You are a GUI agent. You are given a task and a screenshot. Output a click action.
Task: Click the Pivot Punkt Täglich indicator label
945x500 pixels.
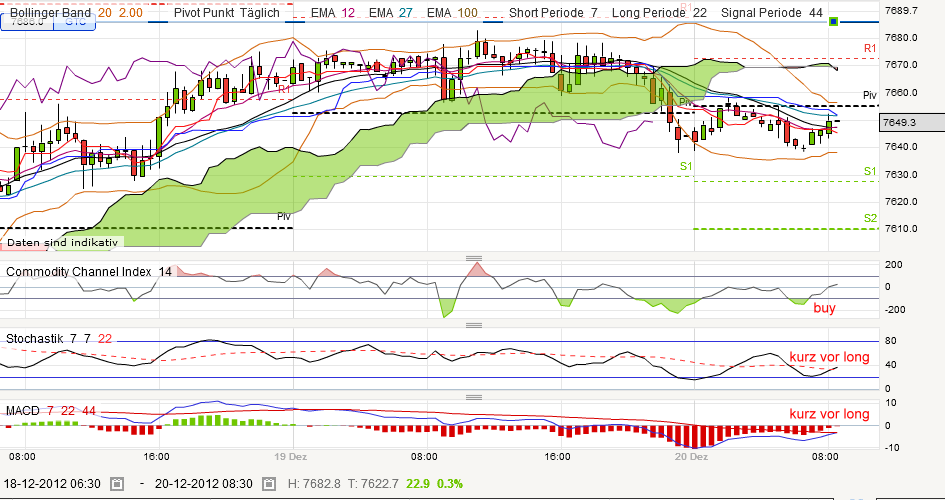point(227,13)
